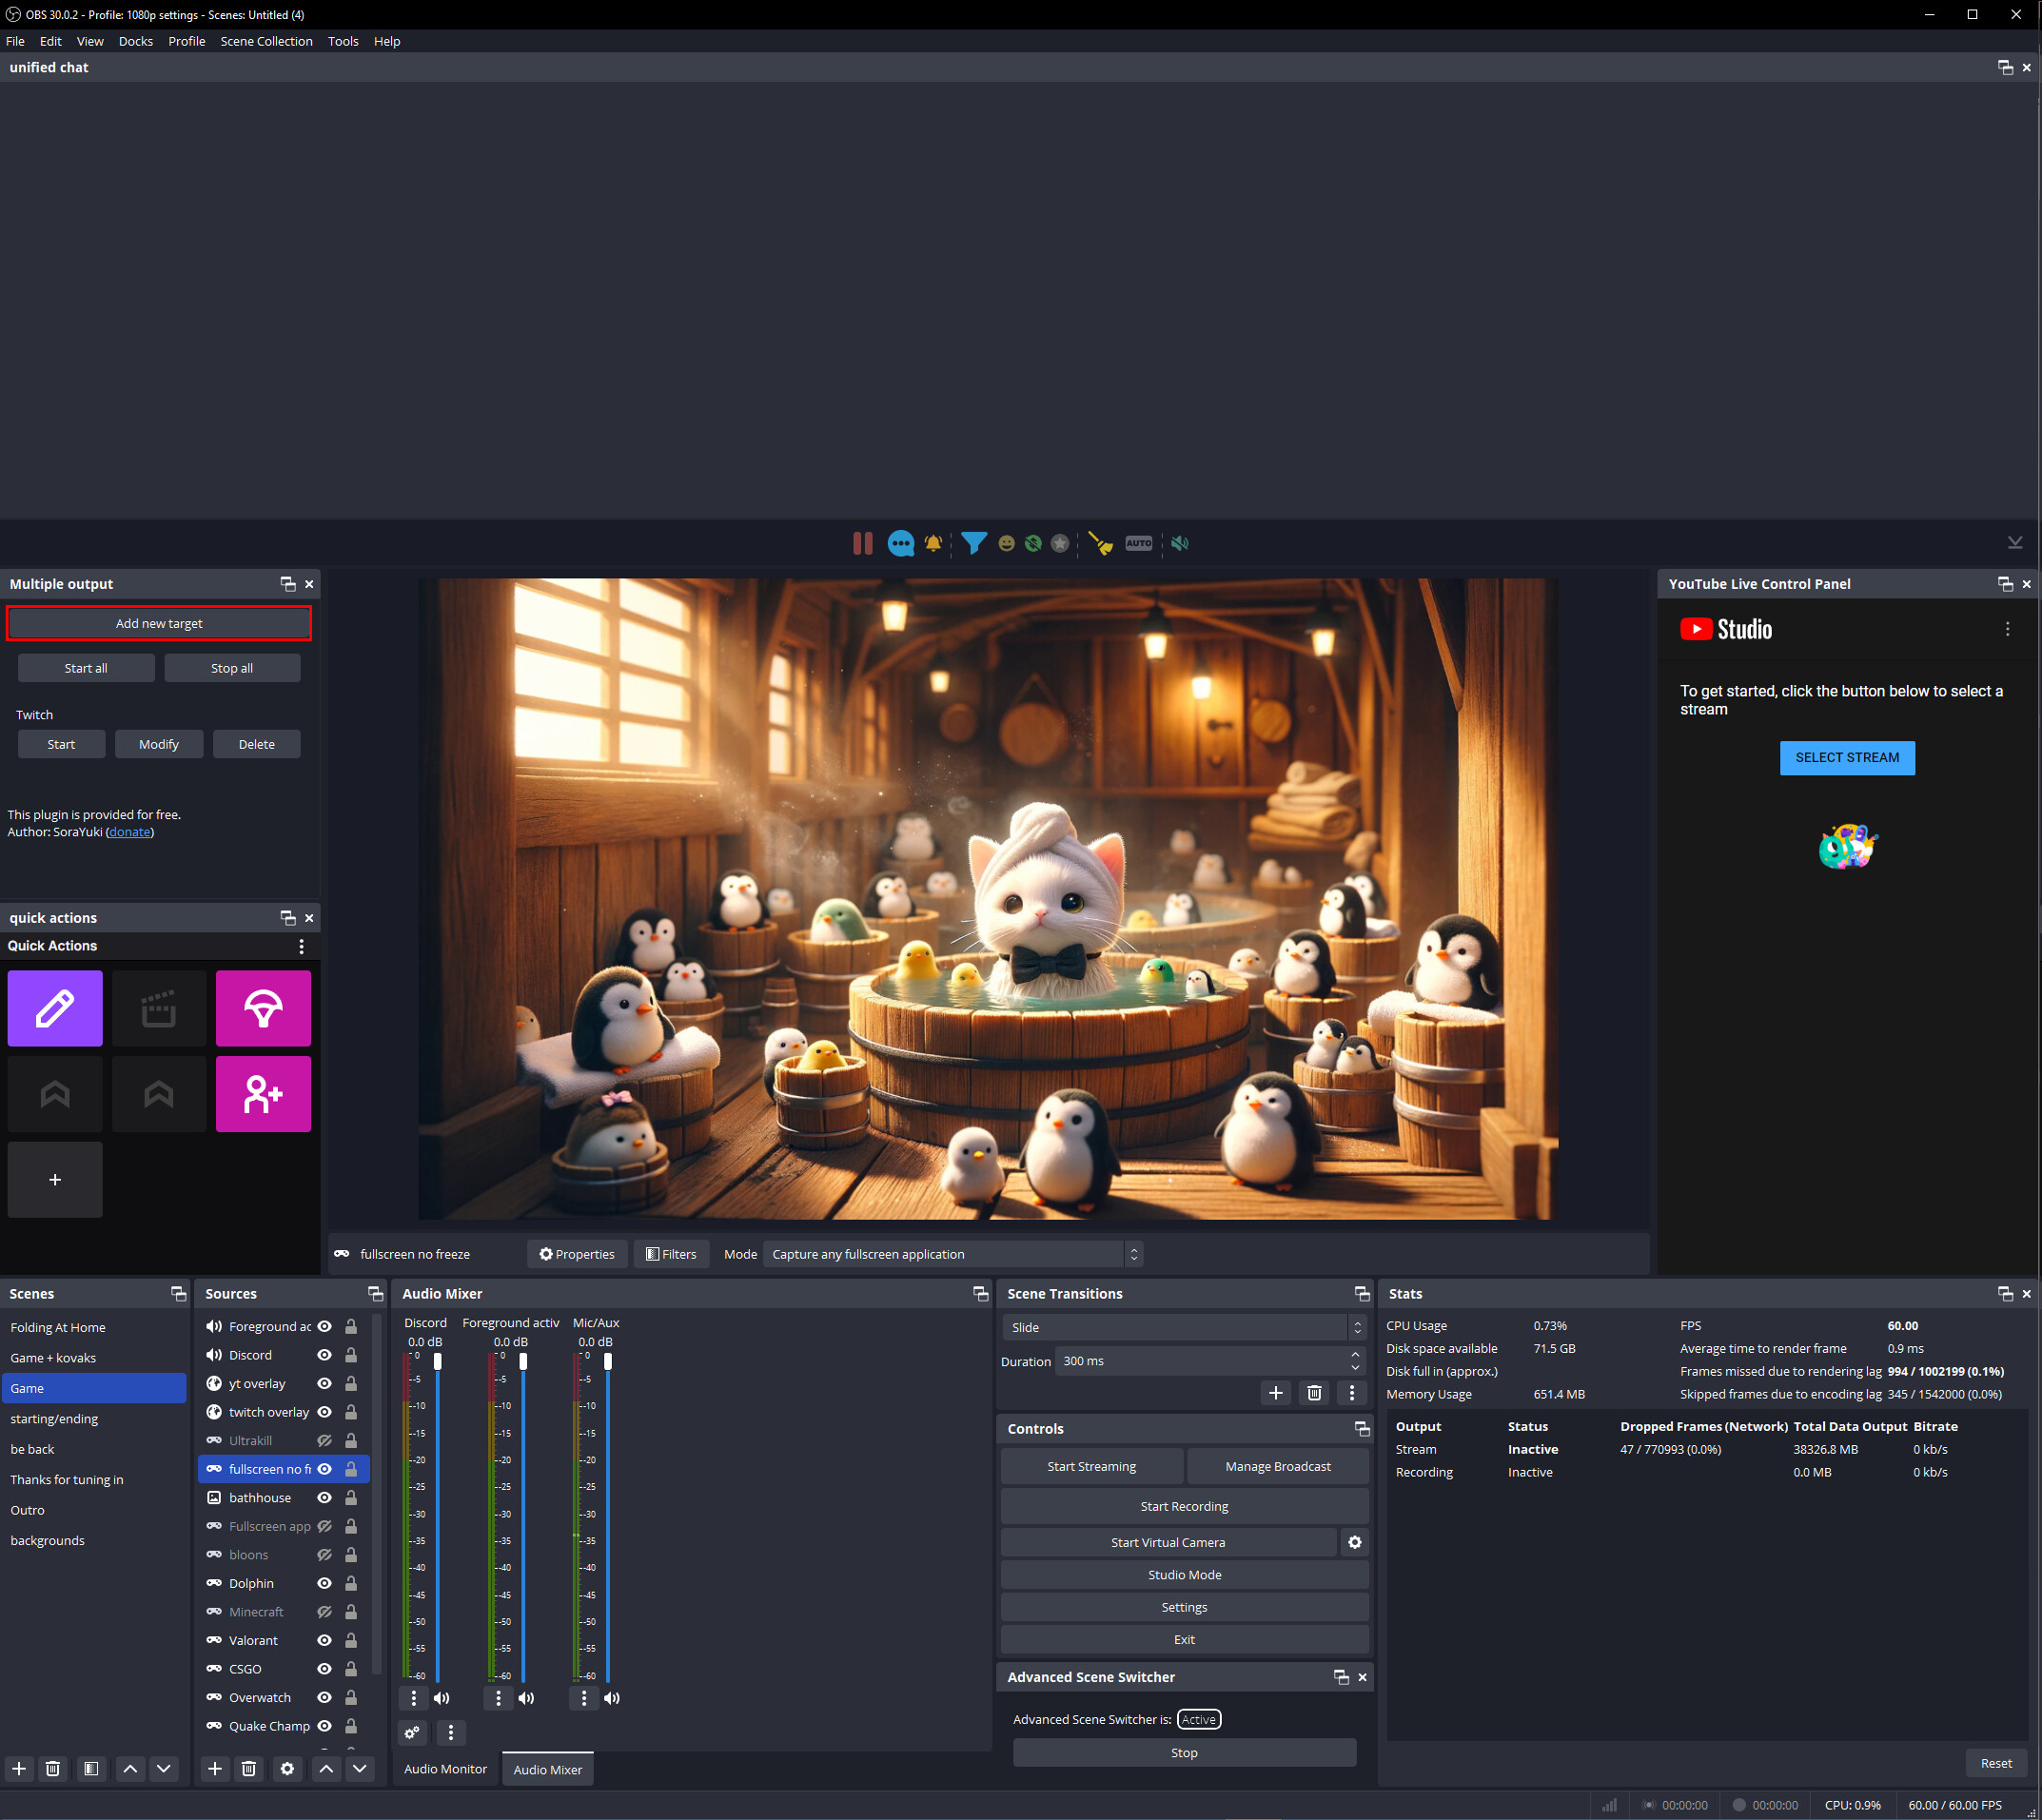Click the SELECT STREAM button

tap(1846, 757)
